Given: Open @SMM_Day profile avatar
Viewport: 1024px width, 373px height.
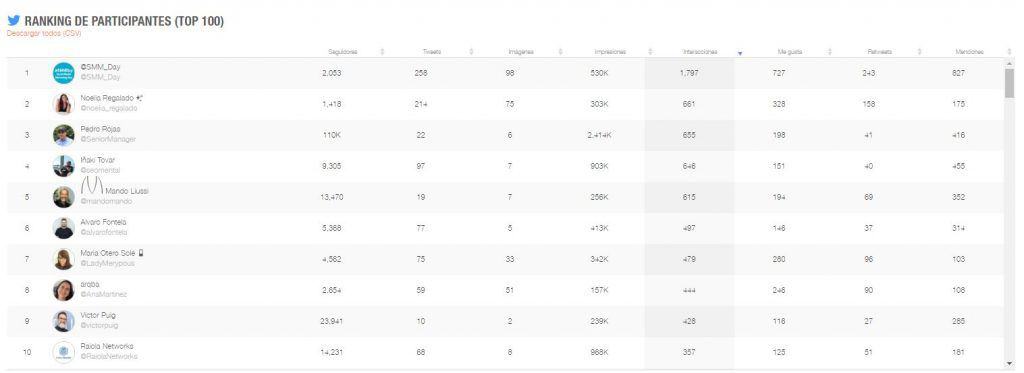Looking at the screenshot, I should tap(63, 73).
